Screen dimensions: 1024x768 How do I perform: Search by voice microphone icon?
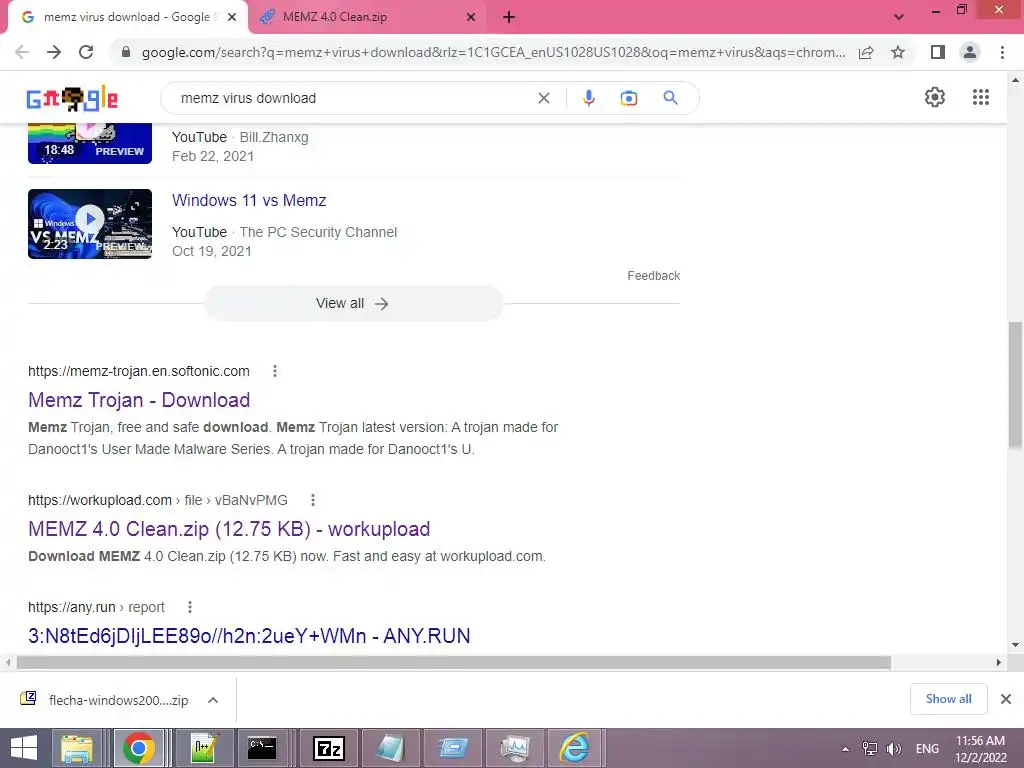(588, 98)
